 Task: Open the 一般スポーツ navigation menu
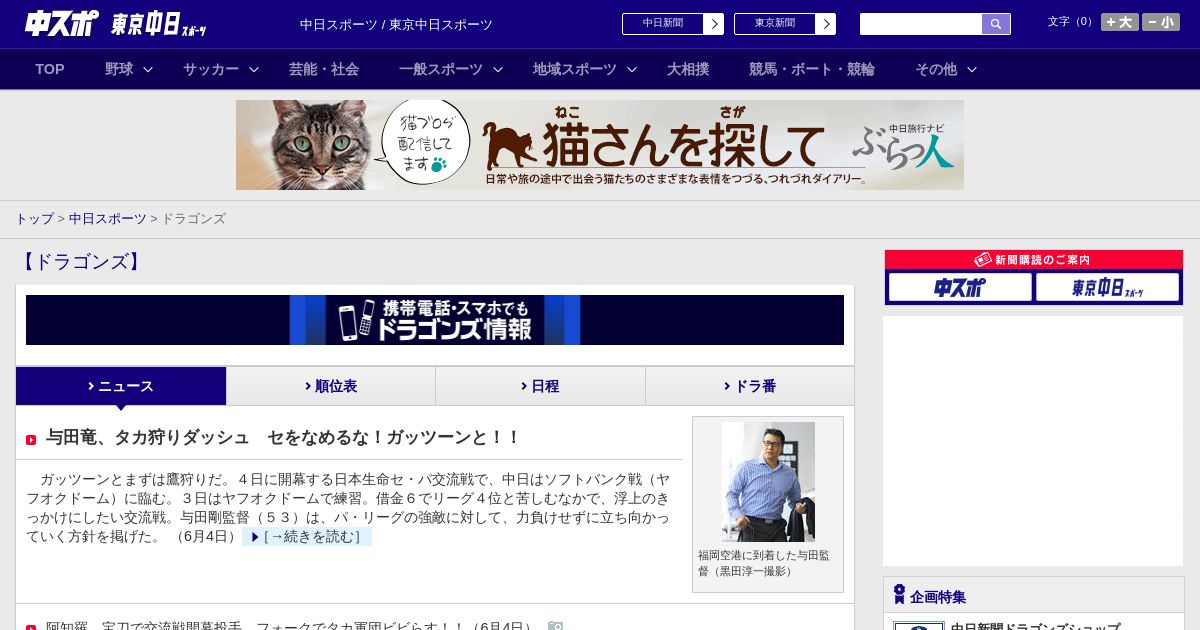(441, 69)
